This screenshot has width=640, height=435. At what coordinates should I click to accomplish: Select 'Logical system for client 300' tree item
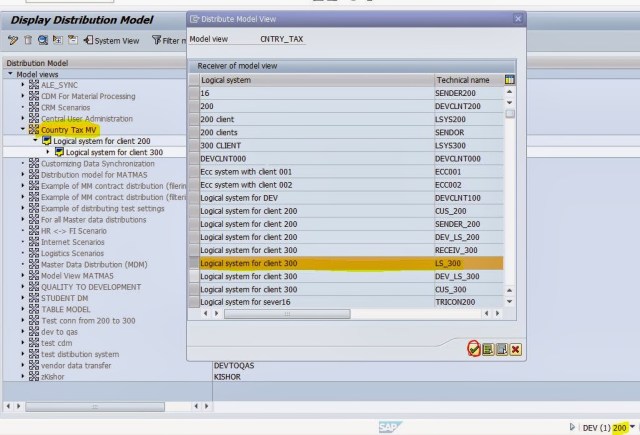(121, 152)
